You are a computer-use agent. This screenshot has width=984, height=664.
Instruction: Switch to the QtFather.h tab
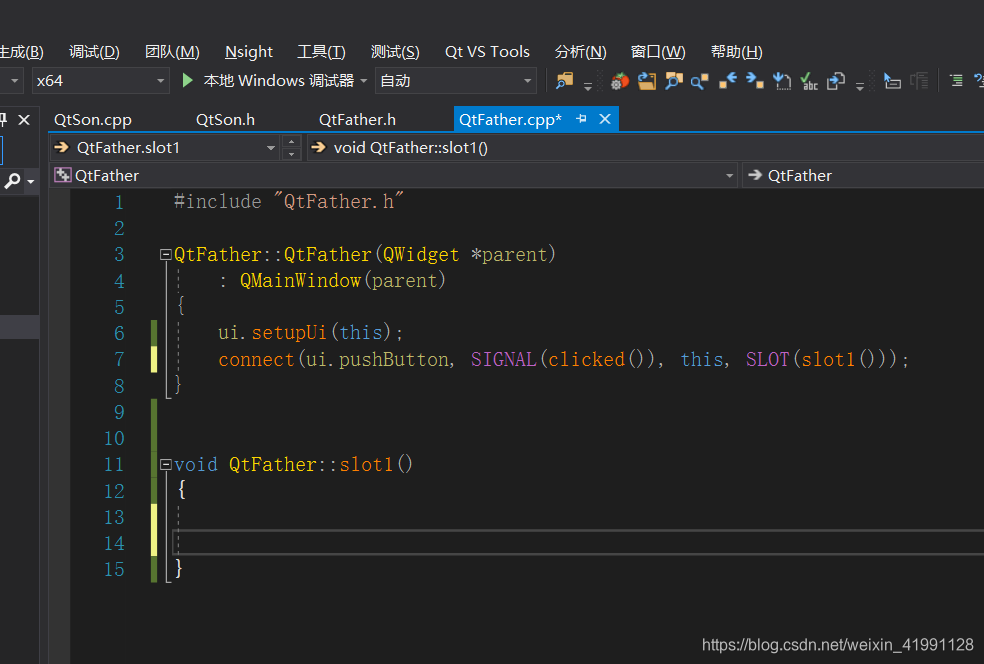click(357, 119)
